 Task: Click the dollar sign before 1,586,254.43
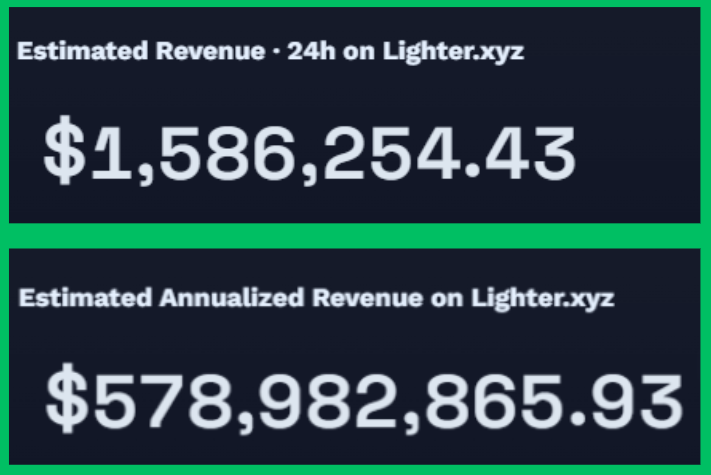coord(66,157)
